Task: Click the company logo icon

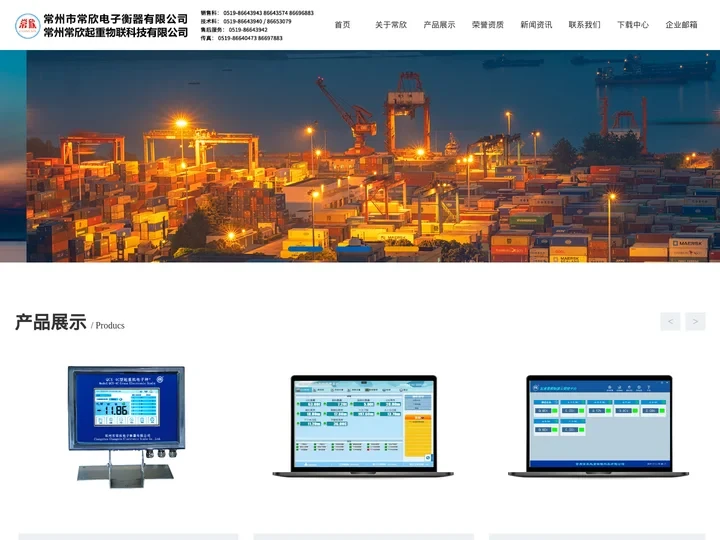Action: pyautogui.click(x=27, y=26)
